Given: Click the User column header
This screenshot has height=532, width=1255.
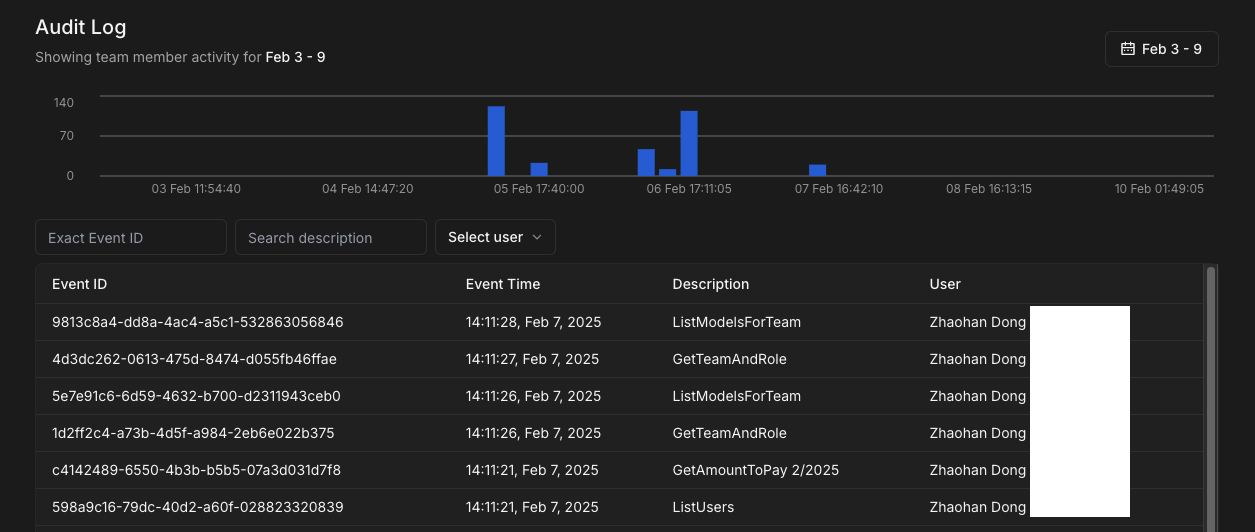Looking at the screenshot, I should pyautogui.click(x=945, y=284).
